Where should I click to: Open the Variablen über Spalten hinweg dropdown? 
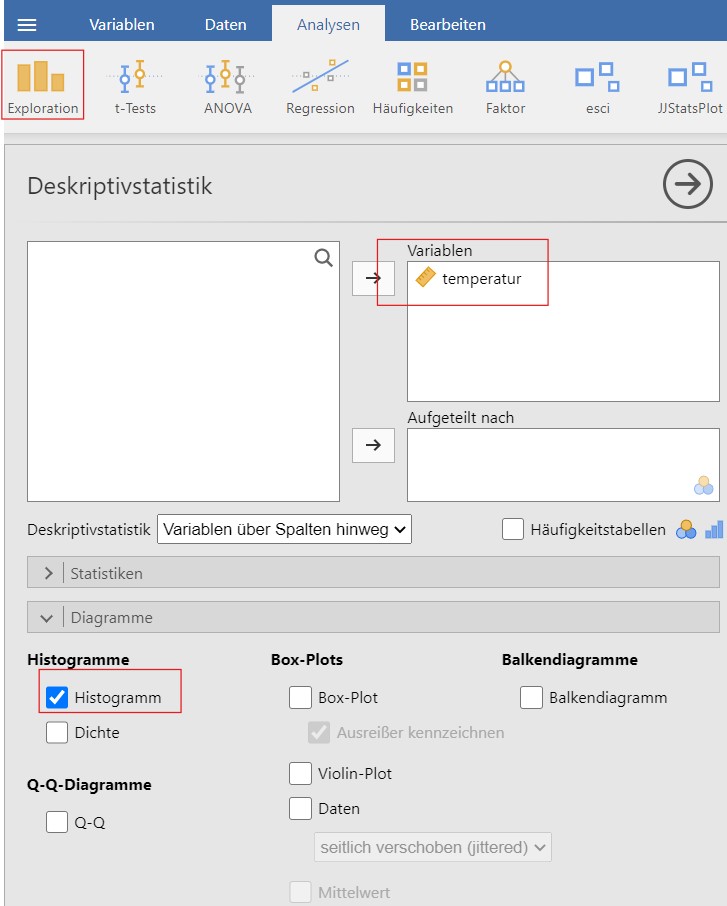click(x=284, y=529)
